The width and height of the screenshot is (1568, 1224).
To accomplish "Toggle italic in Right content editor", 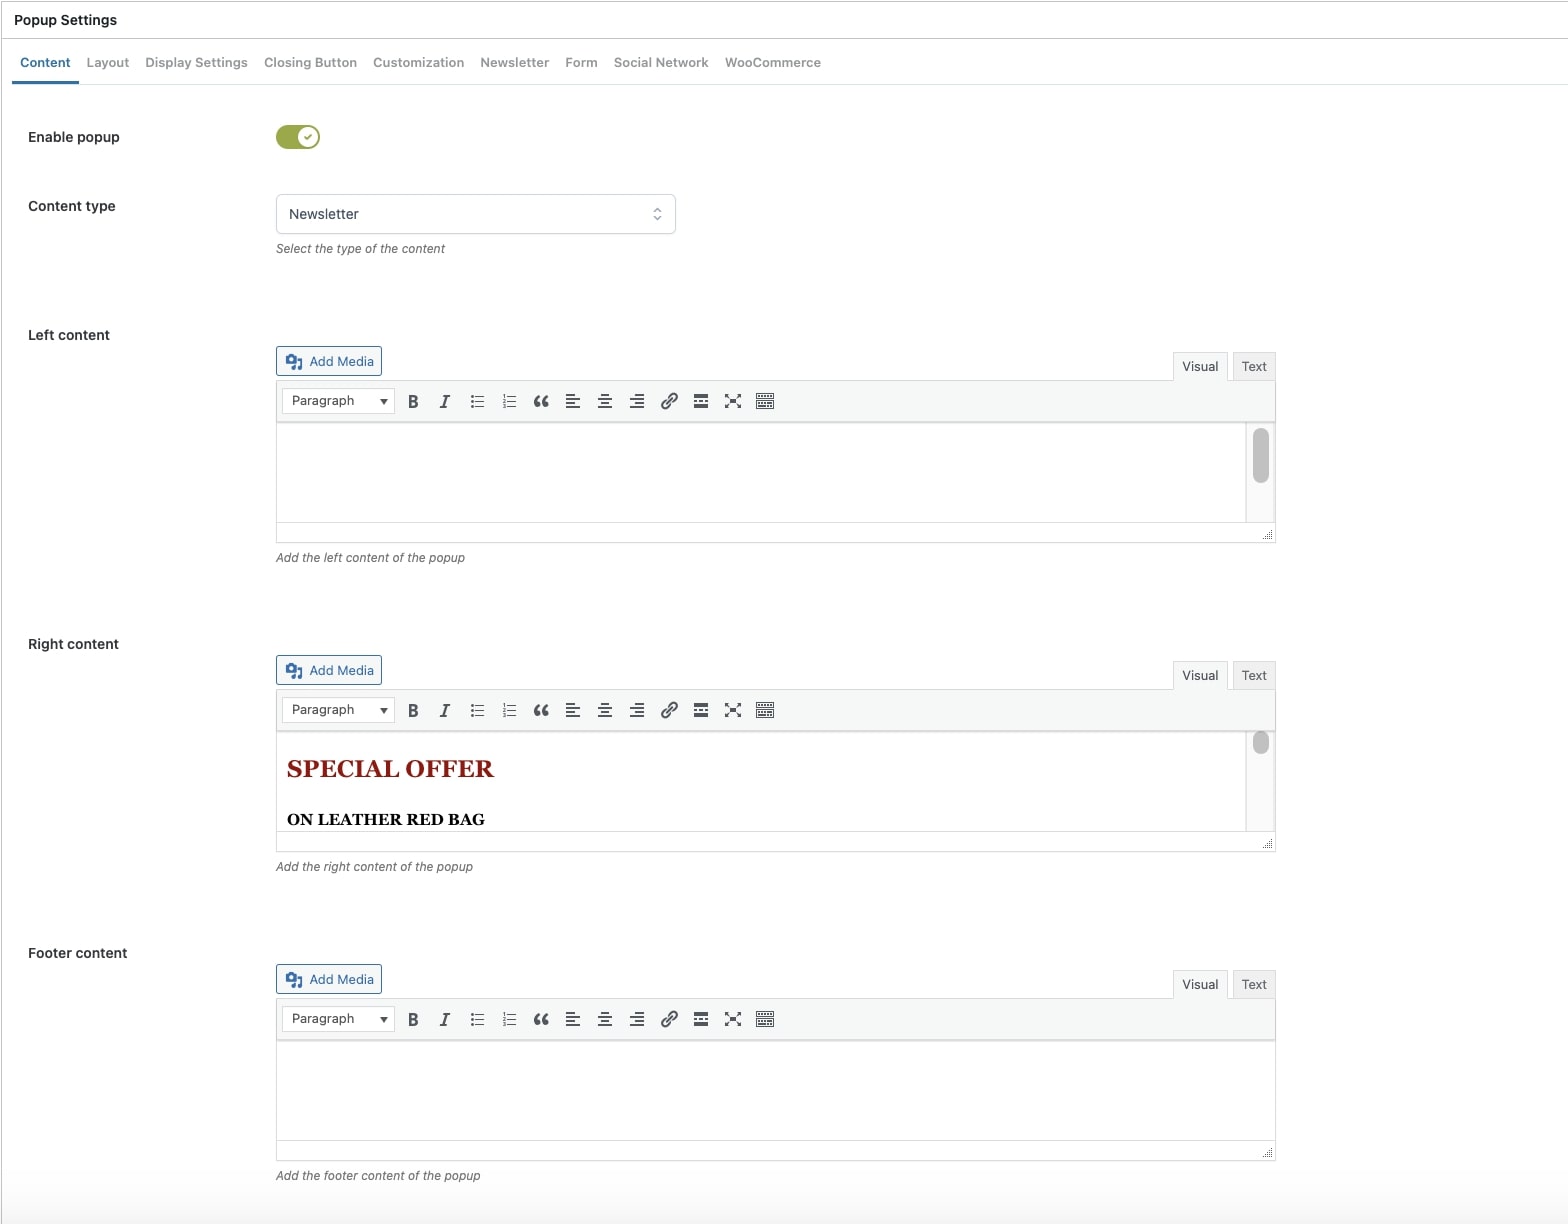I will 445,710.
